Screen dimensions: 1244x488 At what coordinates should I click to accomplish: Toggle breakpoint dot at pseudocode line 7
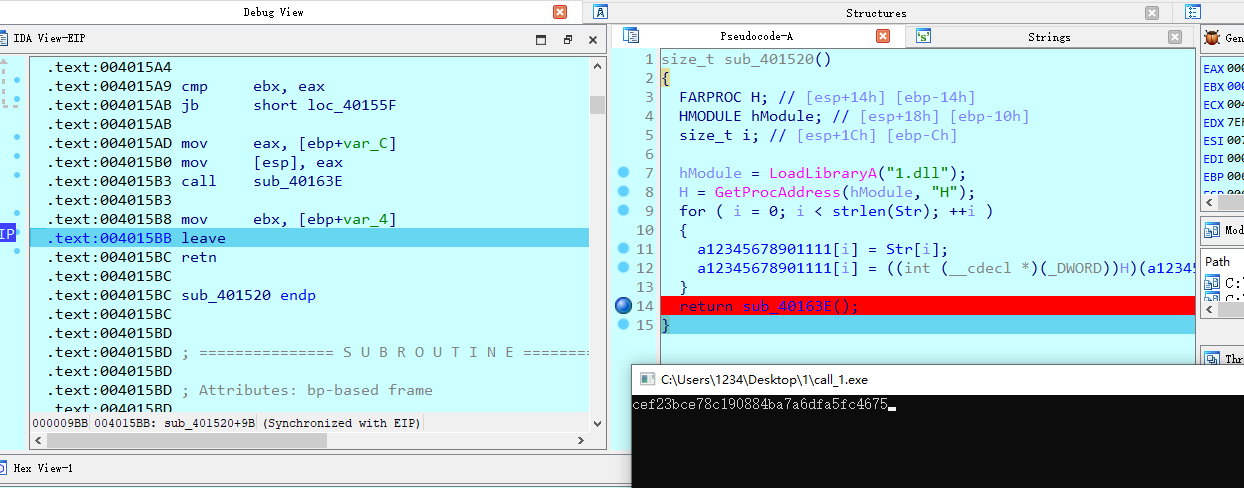[x=623, y=173]
